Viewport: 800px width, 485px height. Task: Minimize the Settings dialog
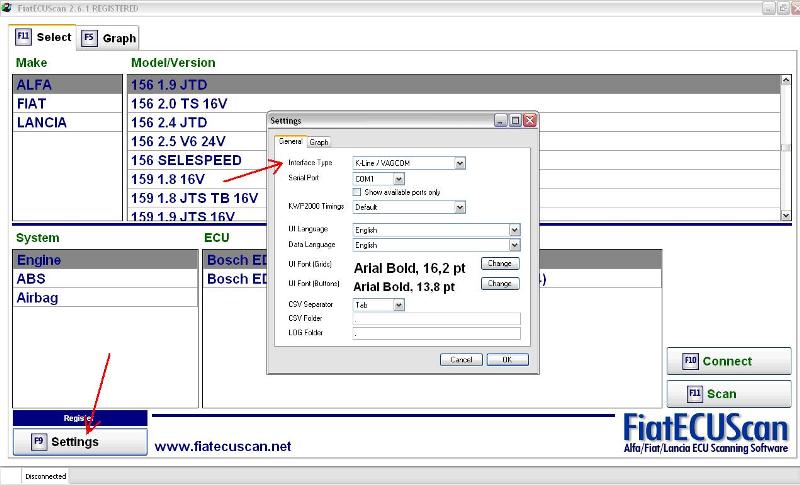(501, 121)
